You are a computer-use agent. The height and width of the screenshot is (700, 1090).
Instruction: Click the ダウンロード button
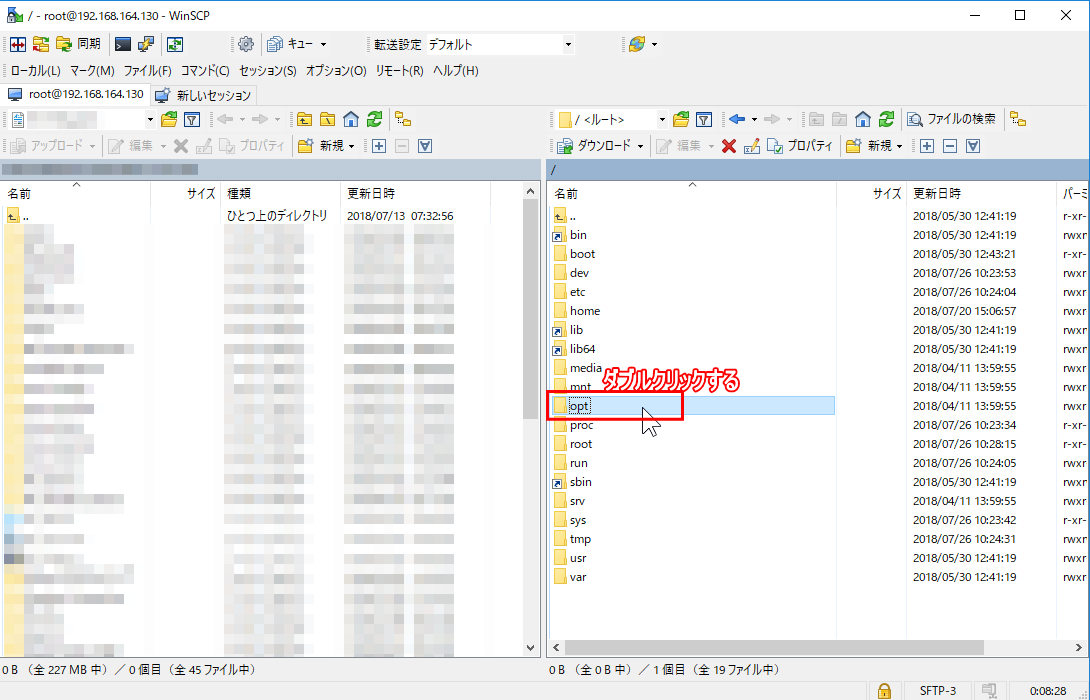click(594, 146)
